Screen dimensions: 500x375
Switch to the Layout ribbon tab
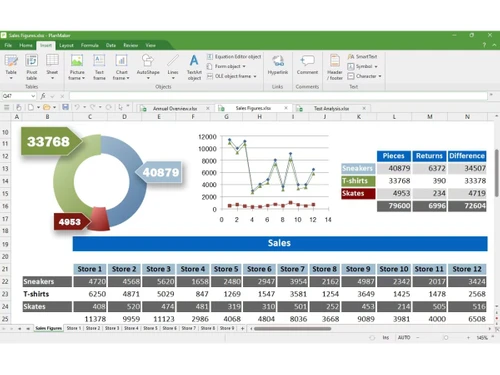[66, 45]
